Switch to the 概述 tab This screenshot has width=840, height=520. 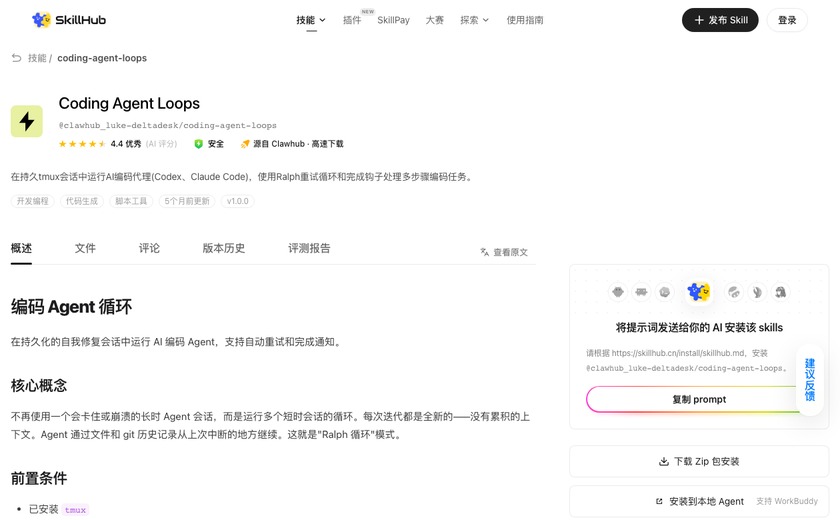[x=21, y=248]
